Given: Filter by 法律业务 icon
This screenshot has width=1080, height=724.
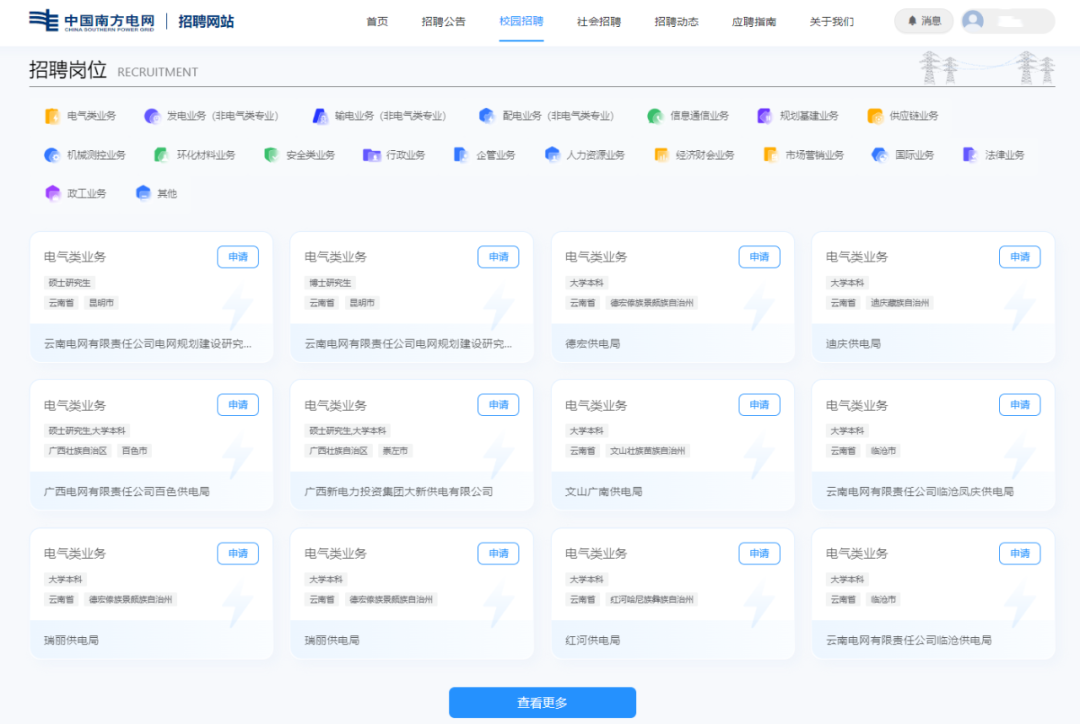Looking at the screenshot, I should (x=970, y=155).
